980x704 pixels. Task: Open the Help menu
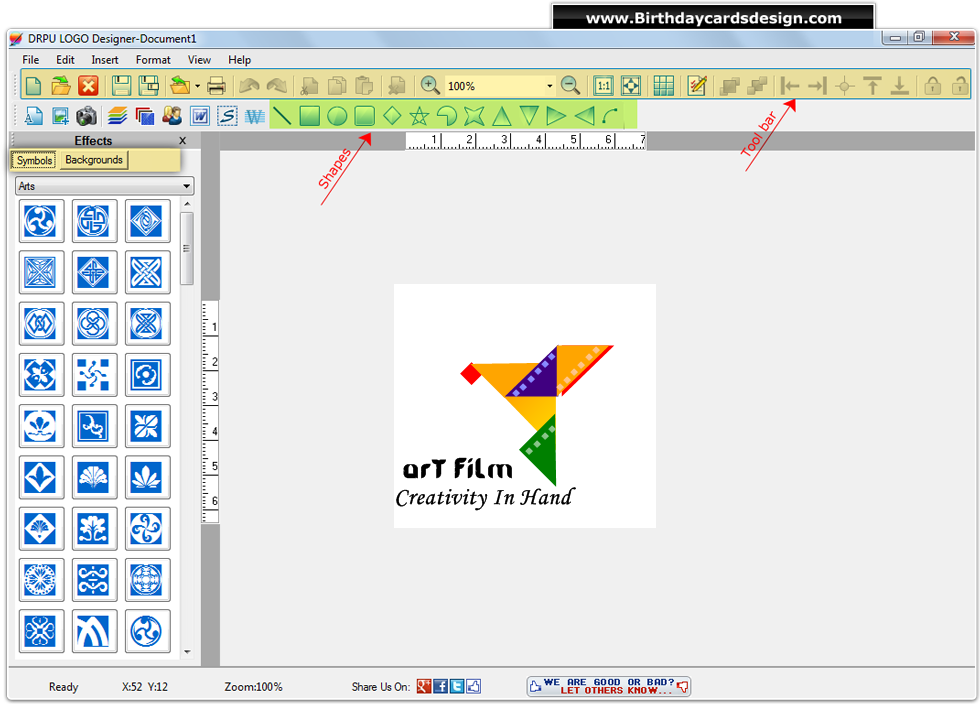coord(239,59)
